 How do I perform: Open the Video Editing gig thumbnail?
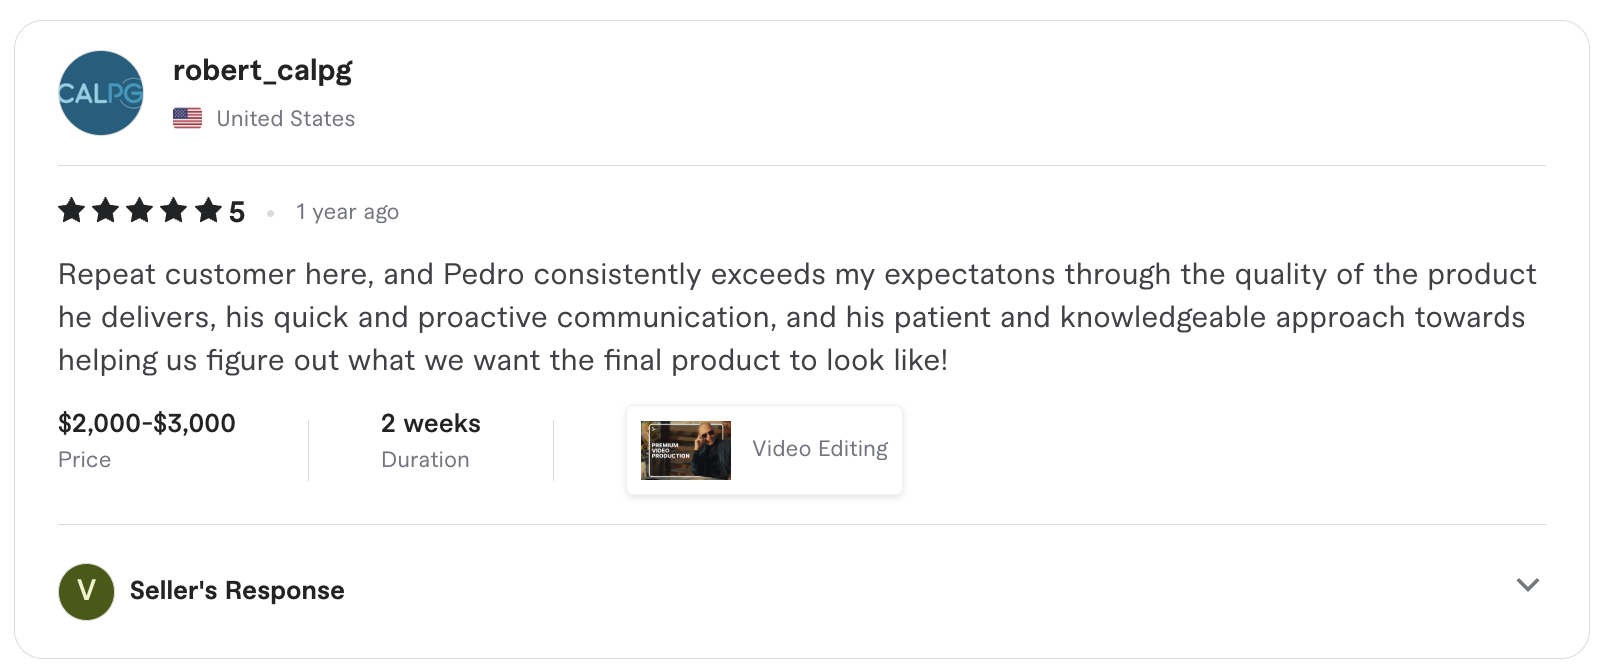click(x=685, y=450)
